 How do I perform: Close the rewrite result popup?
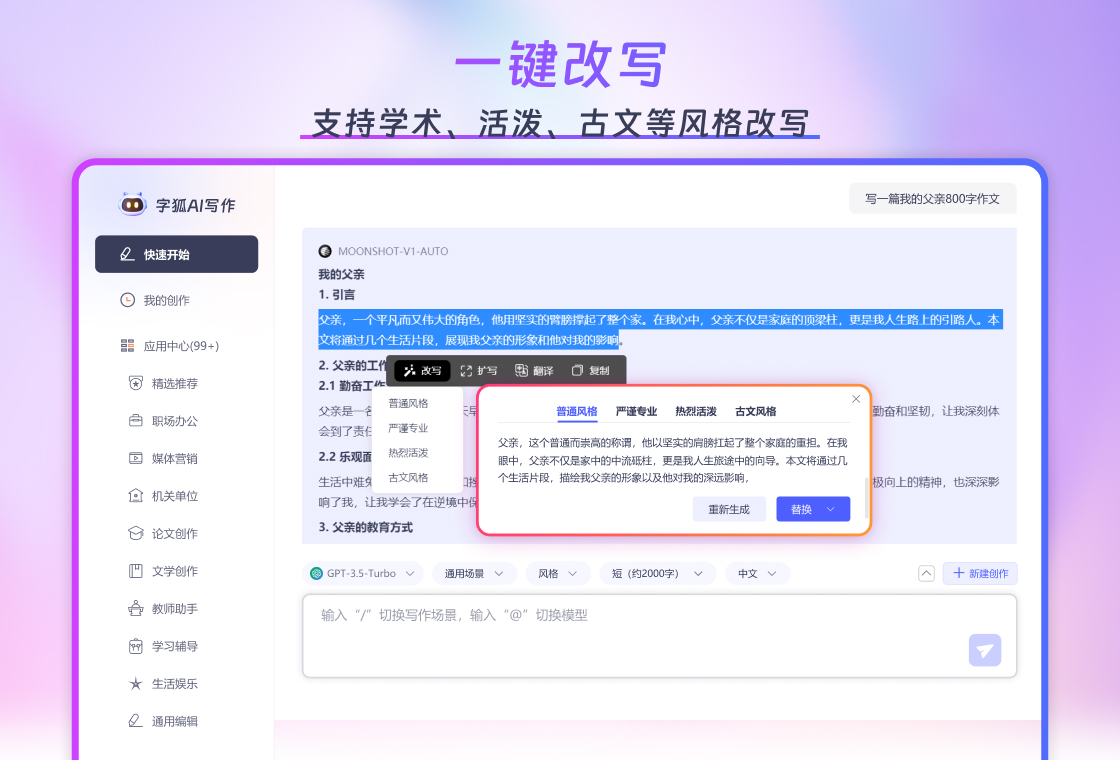(856, 399)
